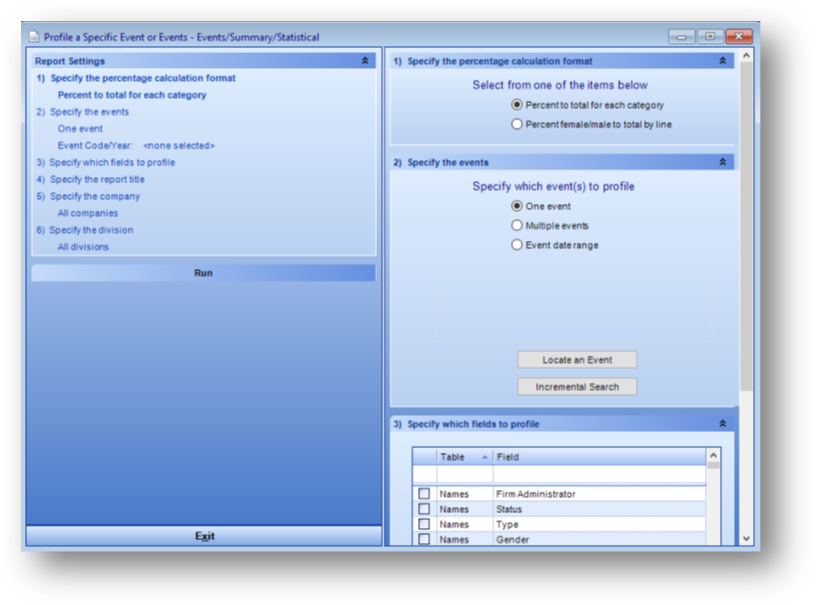The image size is (816, 605).
Task: Sort by the Field column header
Action: click(600, 457)
